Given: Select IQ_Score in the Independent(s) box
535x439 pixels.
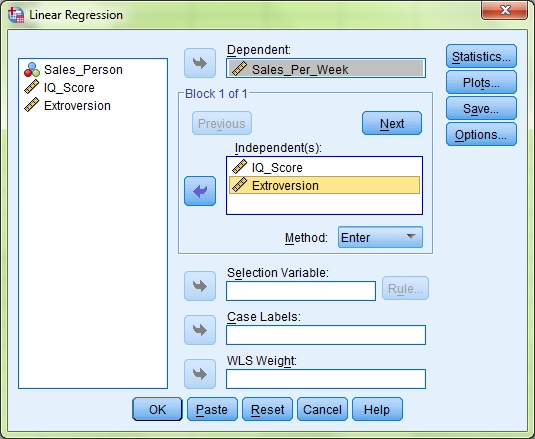Looking at the screenshot, I should coord(324,167).
